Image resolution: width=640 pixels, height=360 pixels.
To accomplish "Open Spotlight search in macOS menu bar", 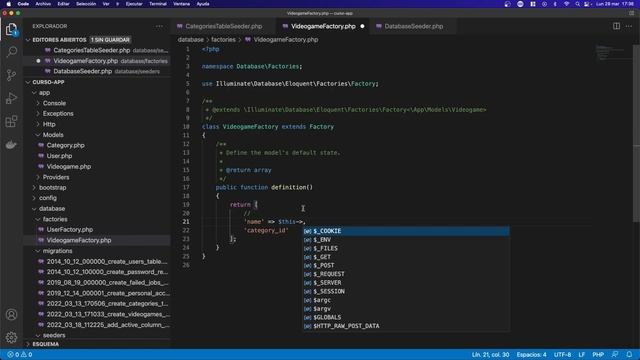I will pos(578,4).
